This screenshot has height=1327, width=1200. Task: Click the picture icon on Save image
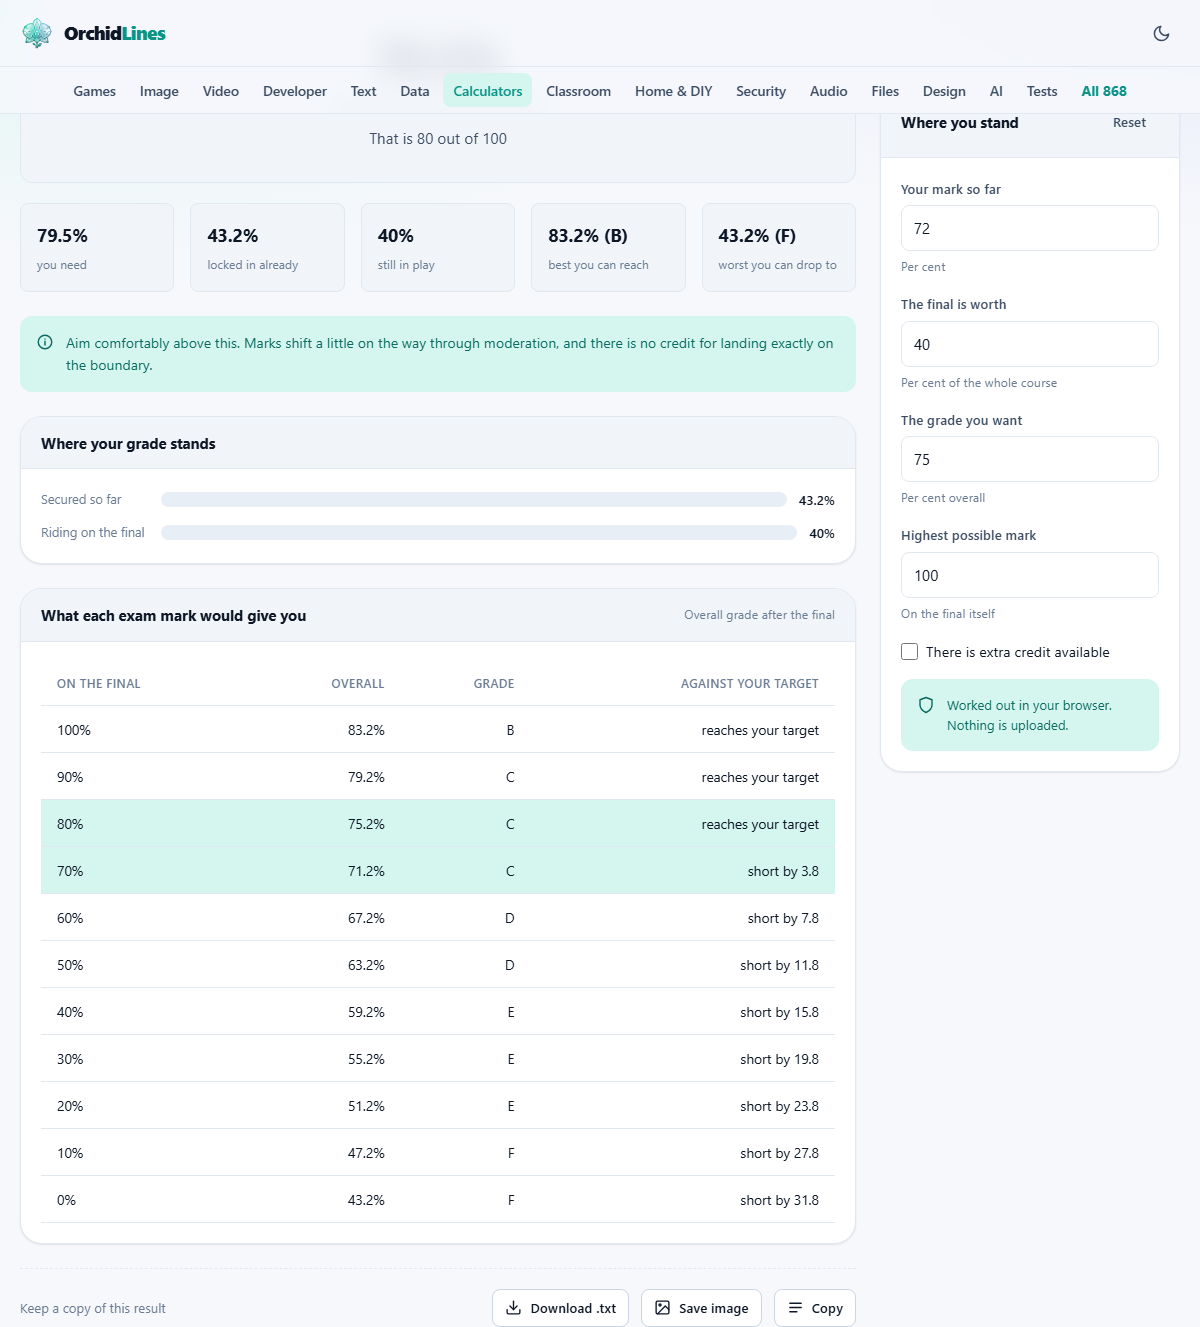tap(662, 1308)
